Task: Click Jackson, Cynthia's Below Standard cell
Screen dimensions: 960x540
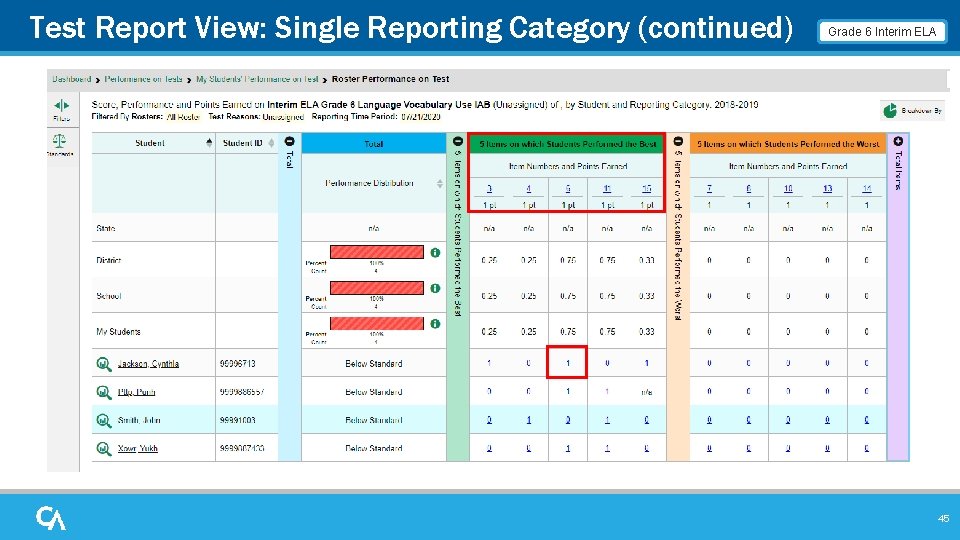Action: coord(373,364)
